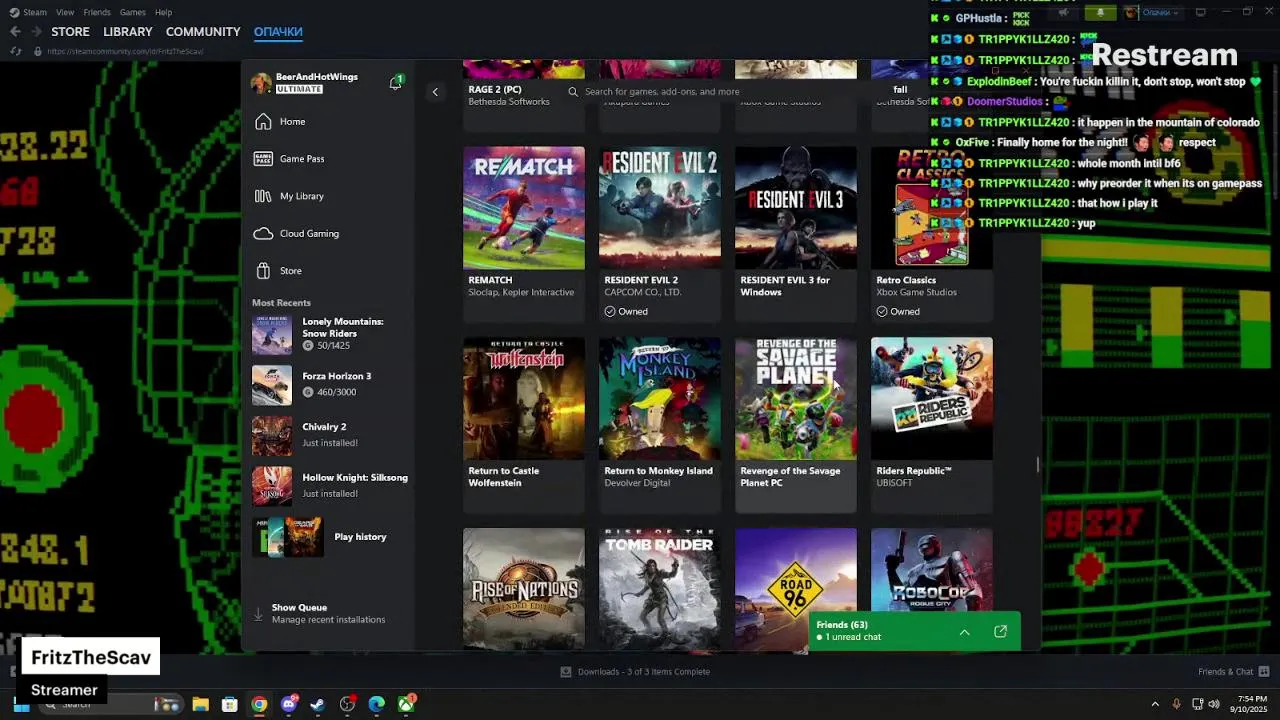Open Rise of Nations game tile

coord(524,590)
